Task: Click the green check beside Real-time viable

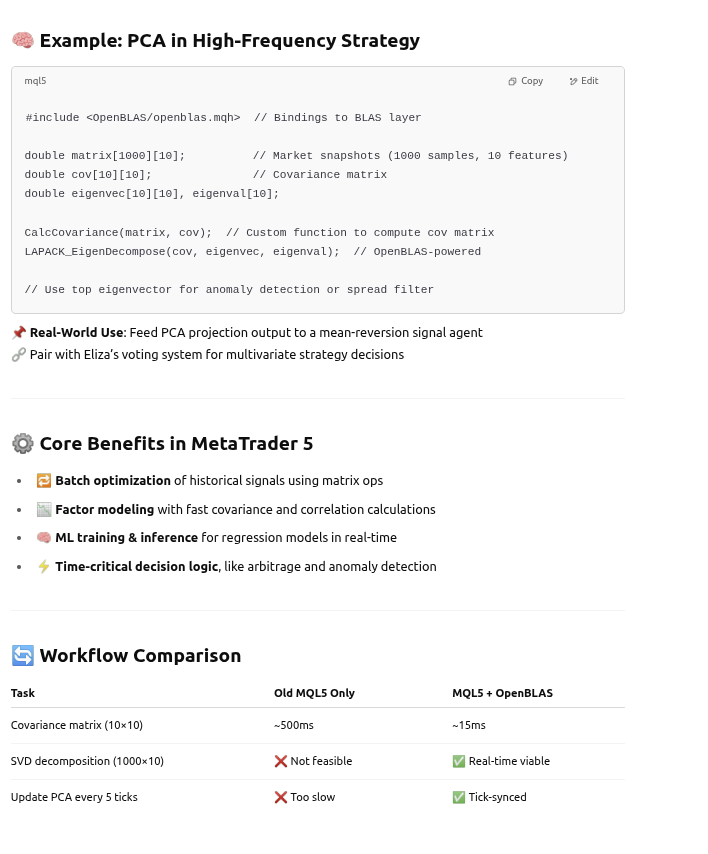Action: (x=459, y=761)
